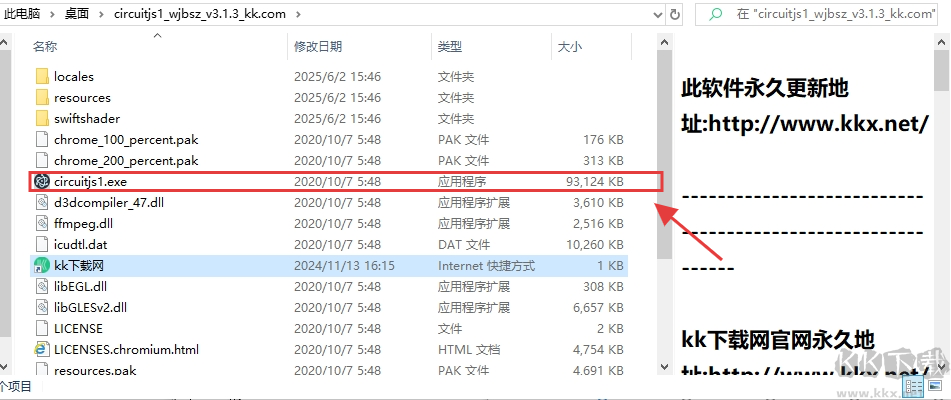Select the resources folder name

click(82, 98)
